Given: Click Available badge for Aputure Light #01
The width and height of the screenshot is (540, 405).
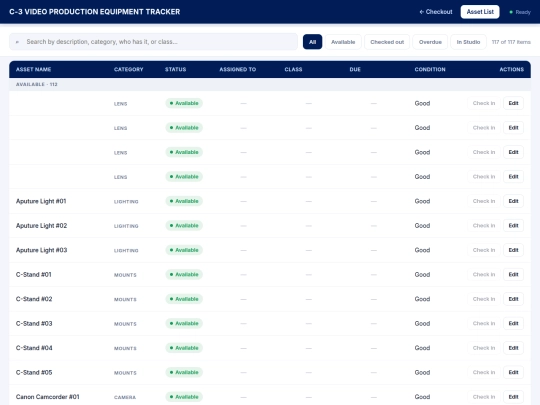Looking at the screenshot, I should pos(184,201).
